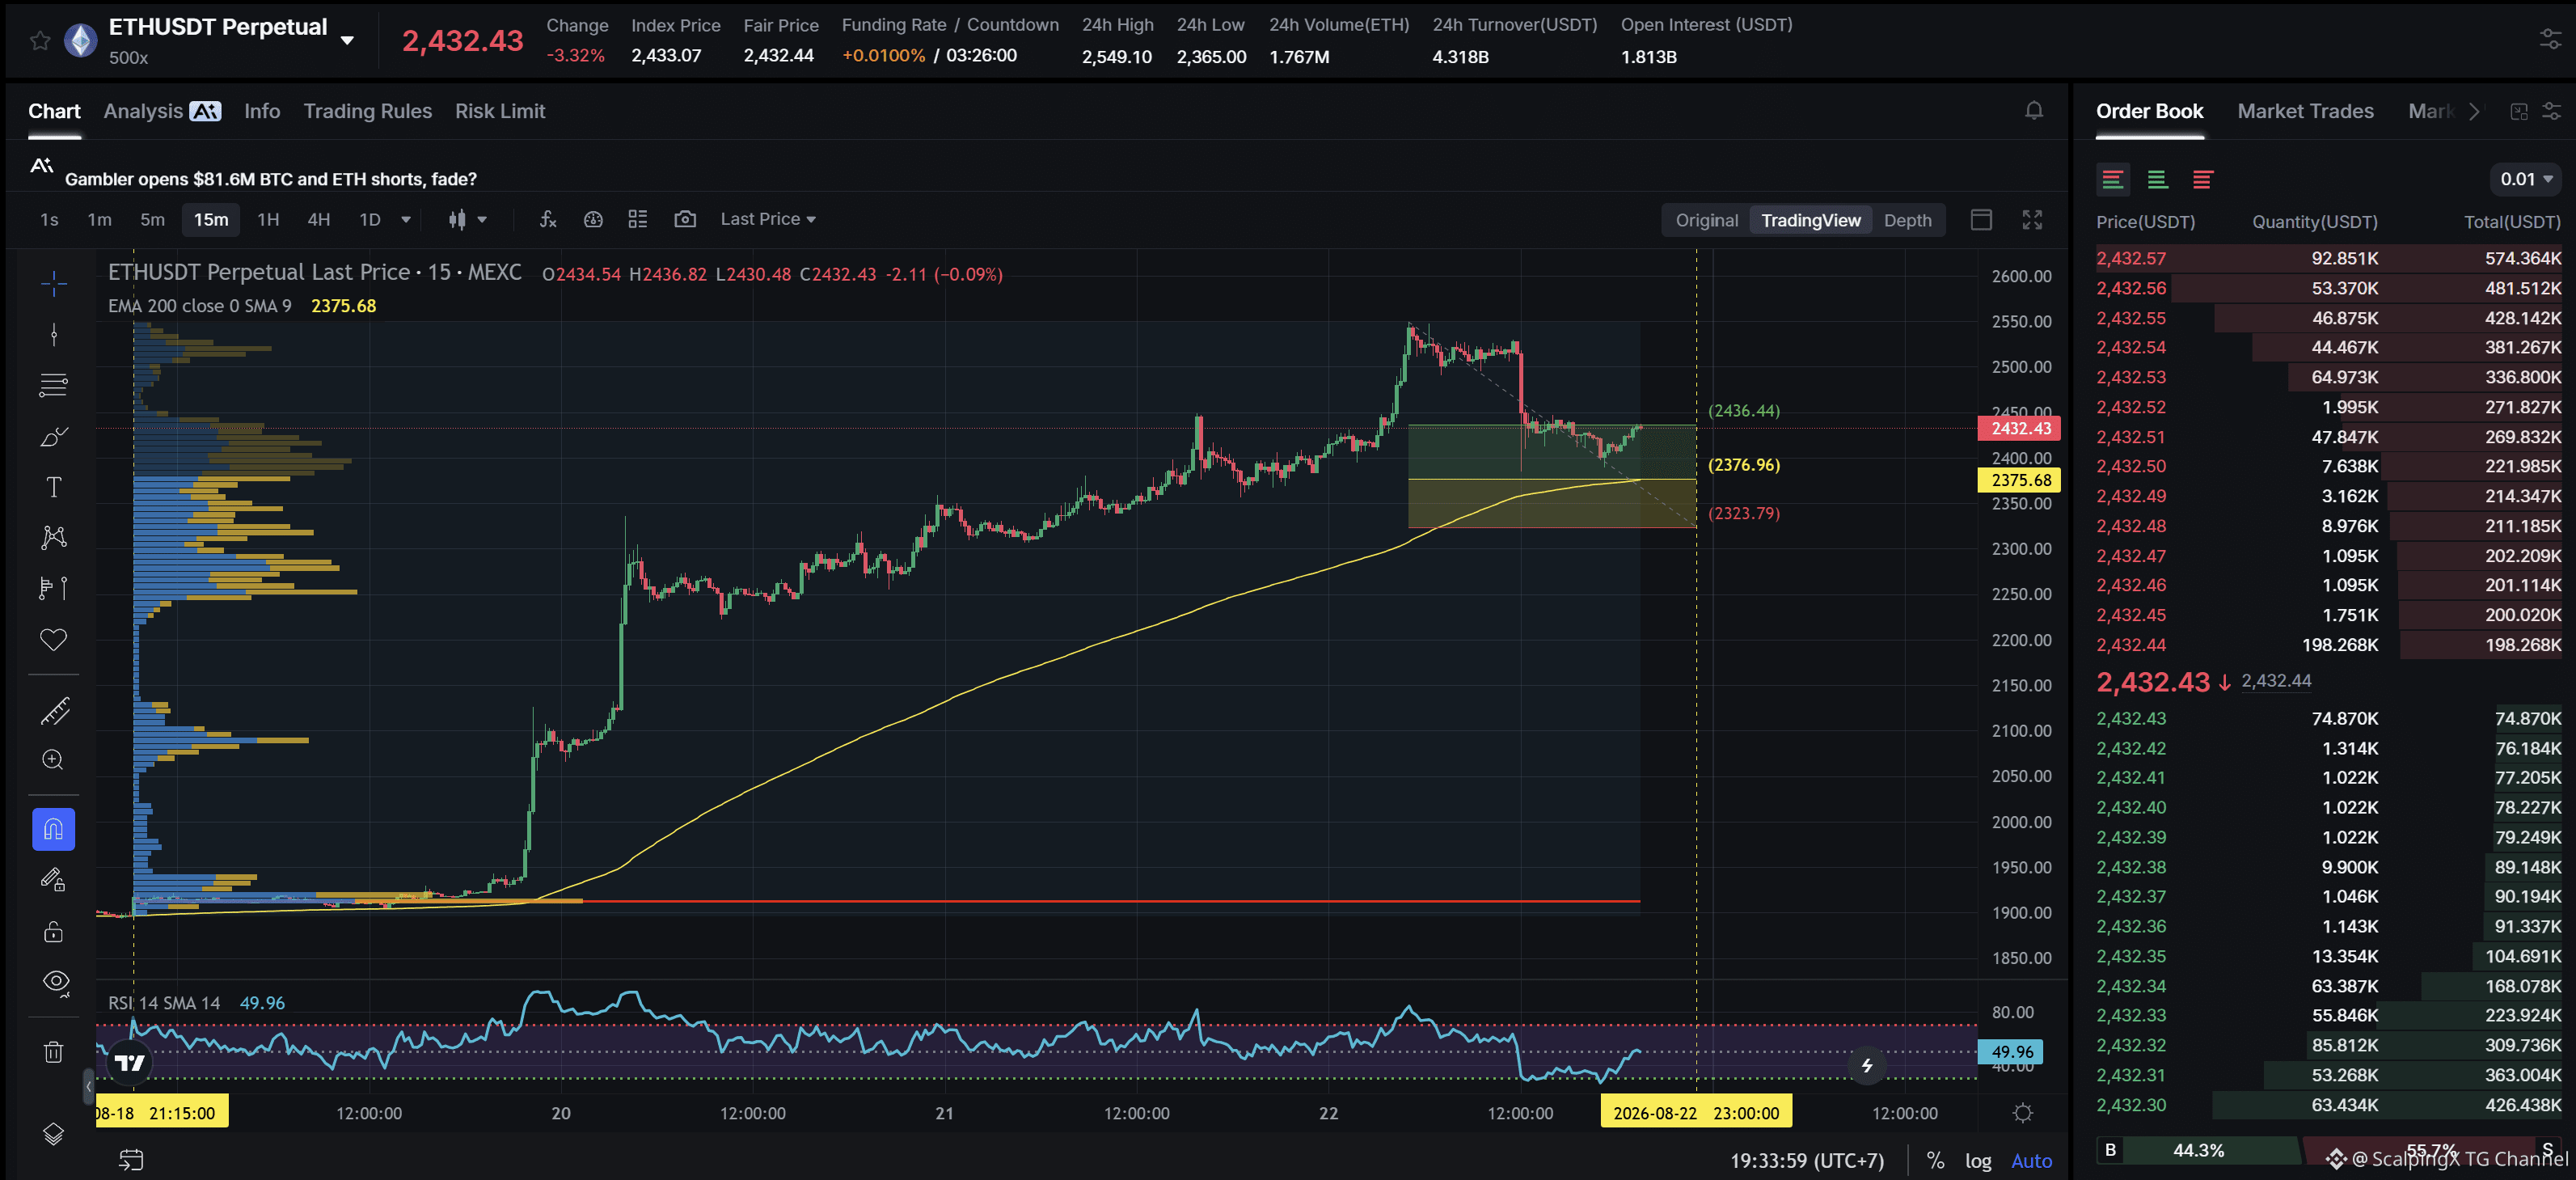Open header display settings sliders icon
The height and width of the screenshot is (1180, 2576).
click(2550, 40)
